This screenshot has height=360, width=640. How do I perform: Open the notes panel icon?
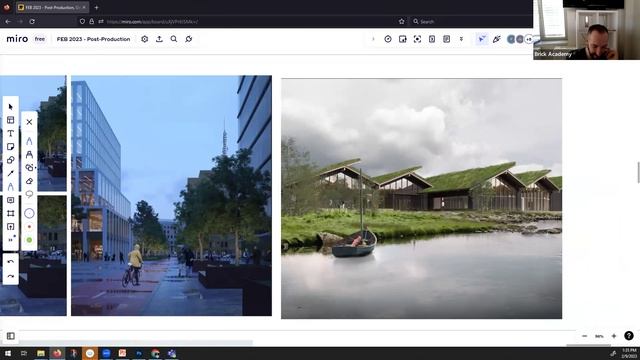pos(447,39)
